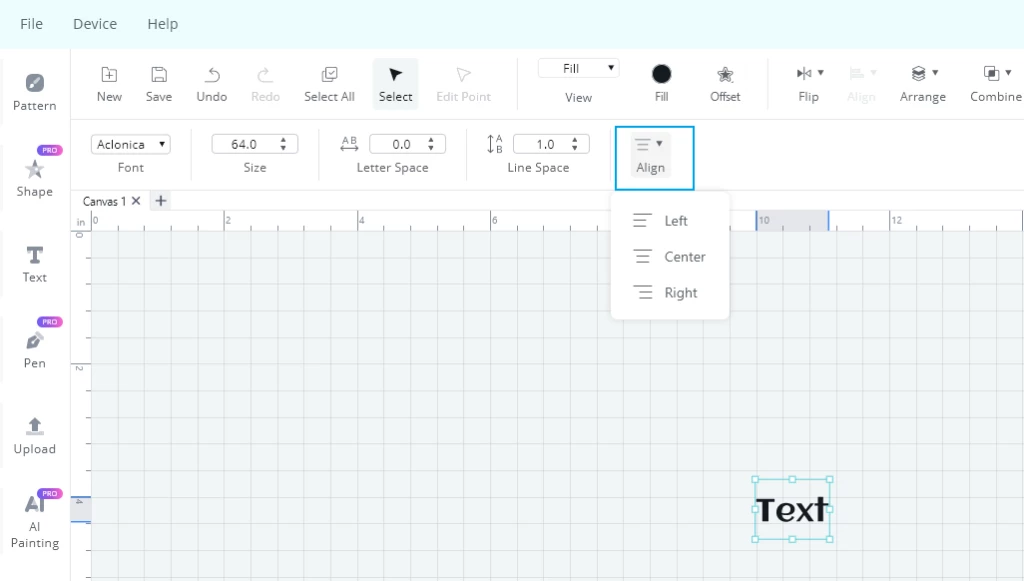Screen dimensions: 1024x581
Task: Open the Upload panel
Action: coord(35,435)
